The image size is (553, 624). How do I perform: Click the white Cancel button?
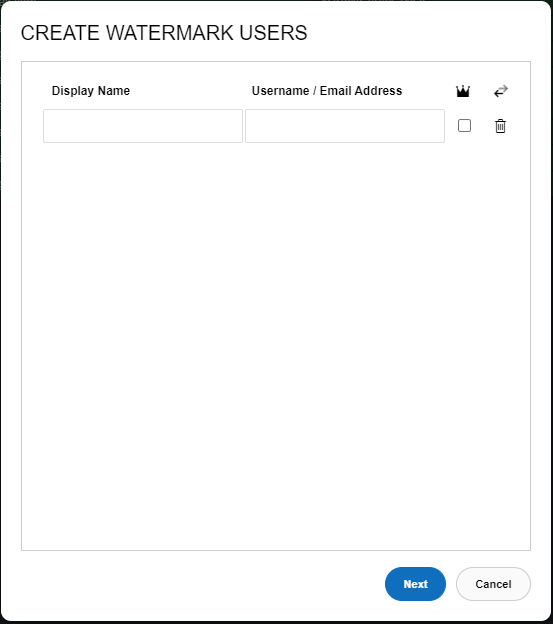pyautogui.click(x=493, y=584)
